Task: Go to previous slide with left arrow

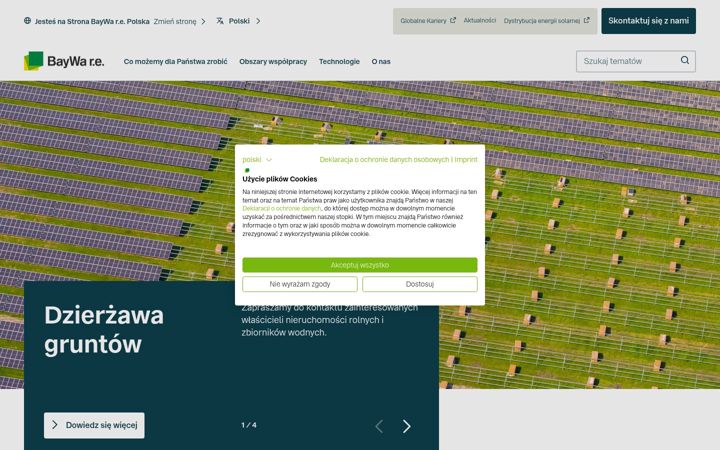Action: coord(379,426)
